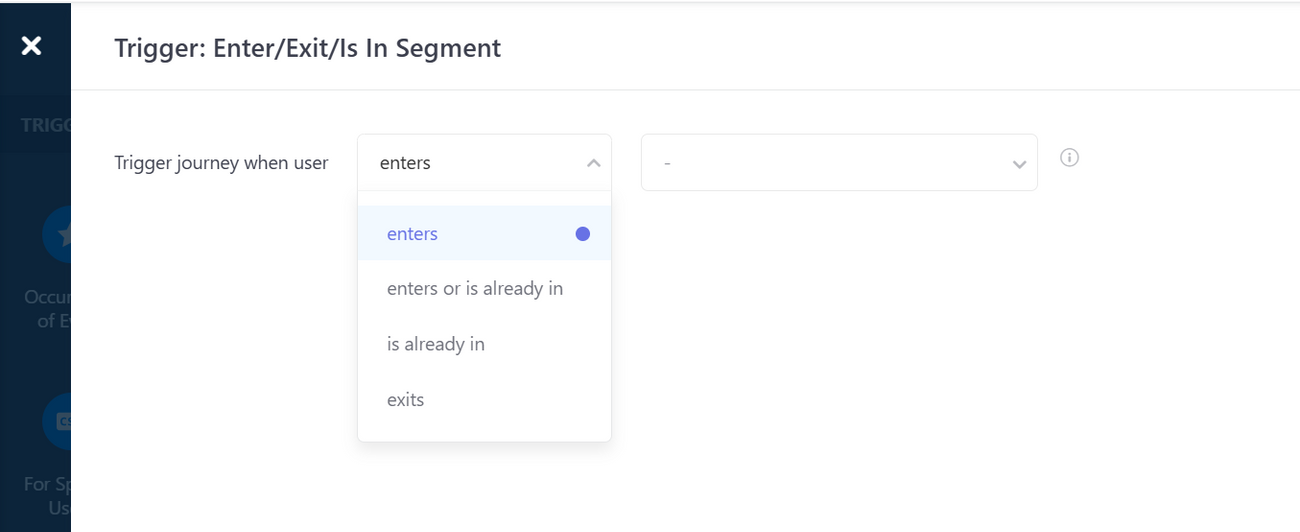Image resolution: width=1300 pixels, height=532 pixels.
Task: Open the empty segment selection field
Action: (x=820, y=163)
